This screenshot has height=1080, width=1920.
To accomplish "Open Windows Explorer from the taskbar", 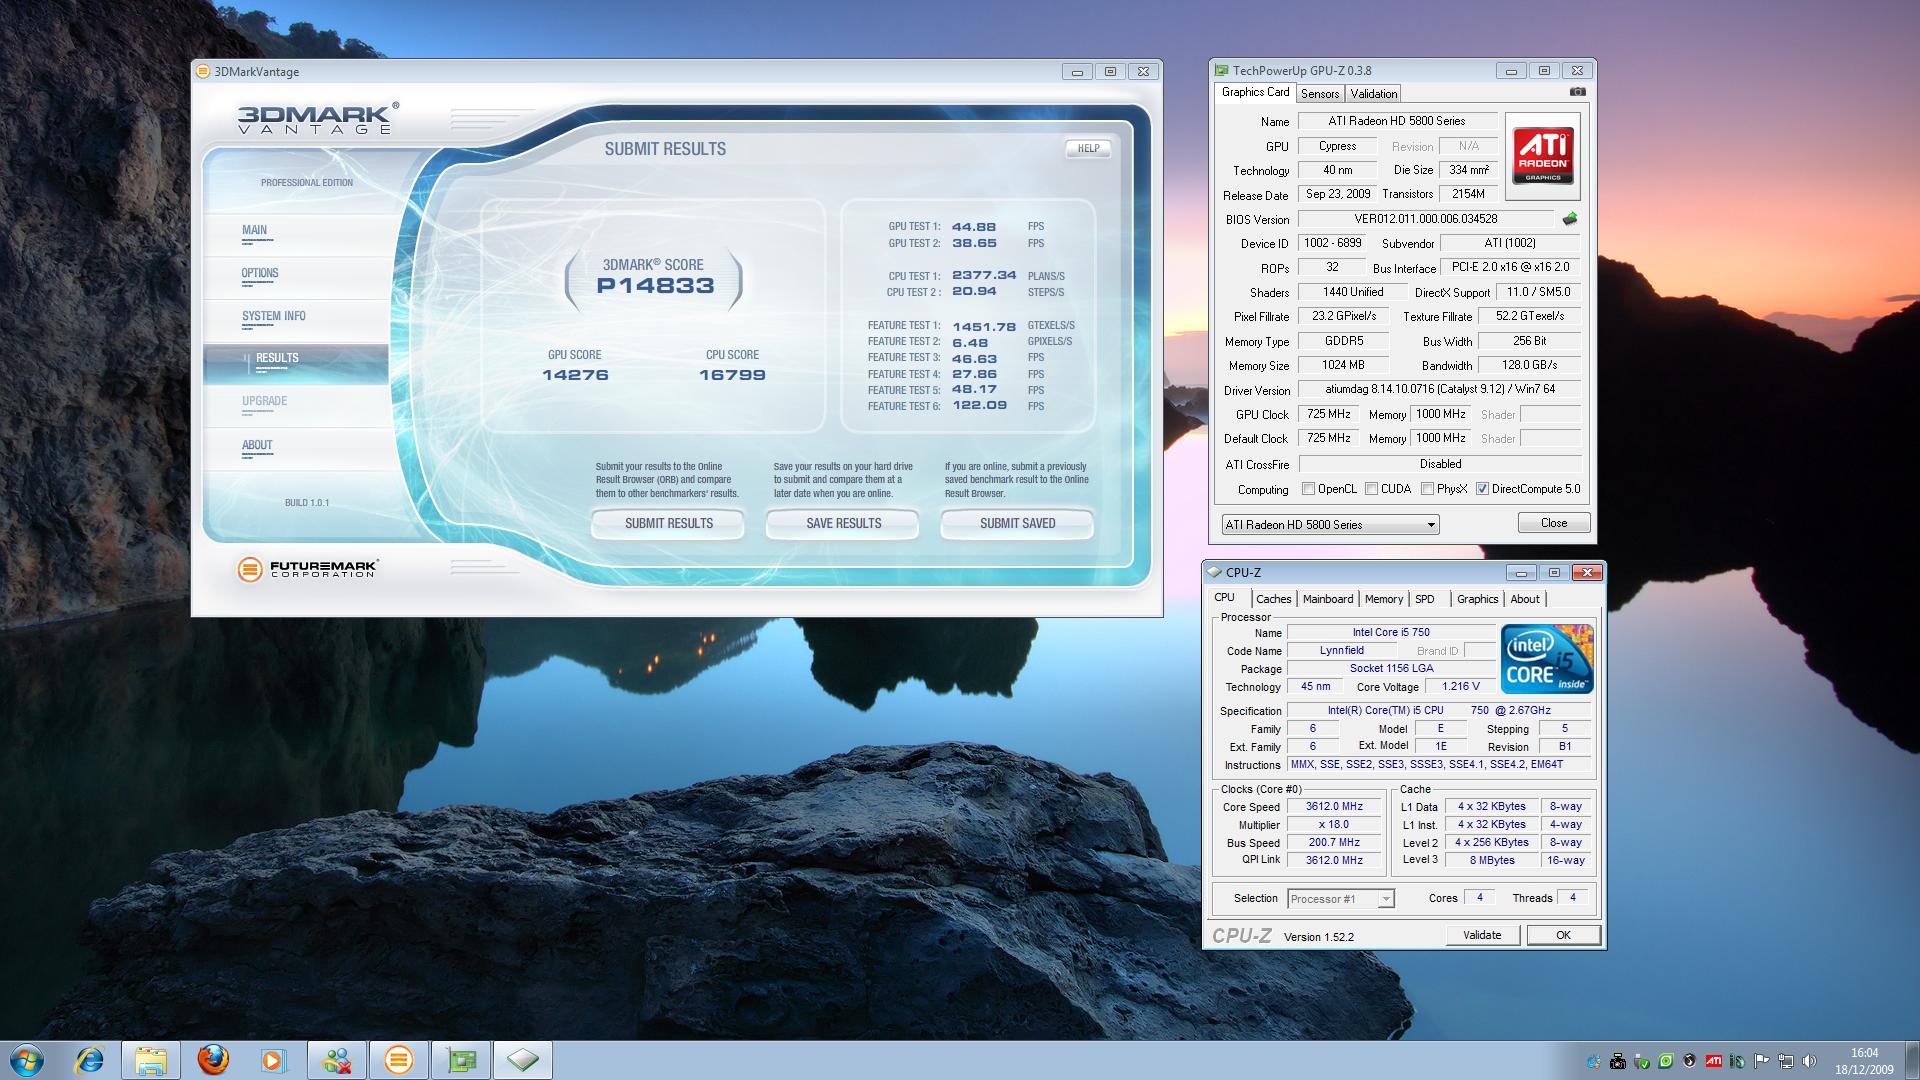I will [151, 1060].
